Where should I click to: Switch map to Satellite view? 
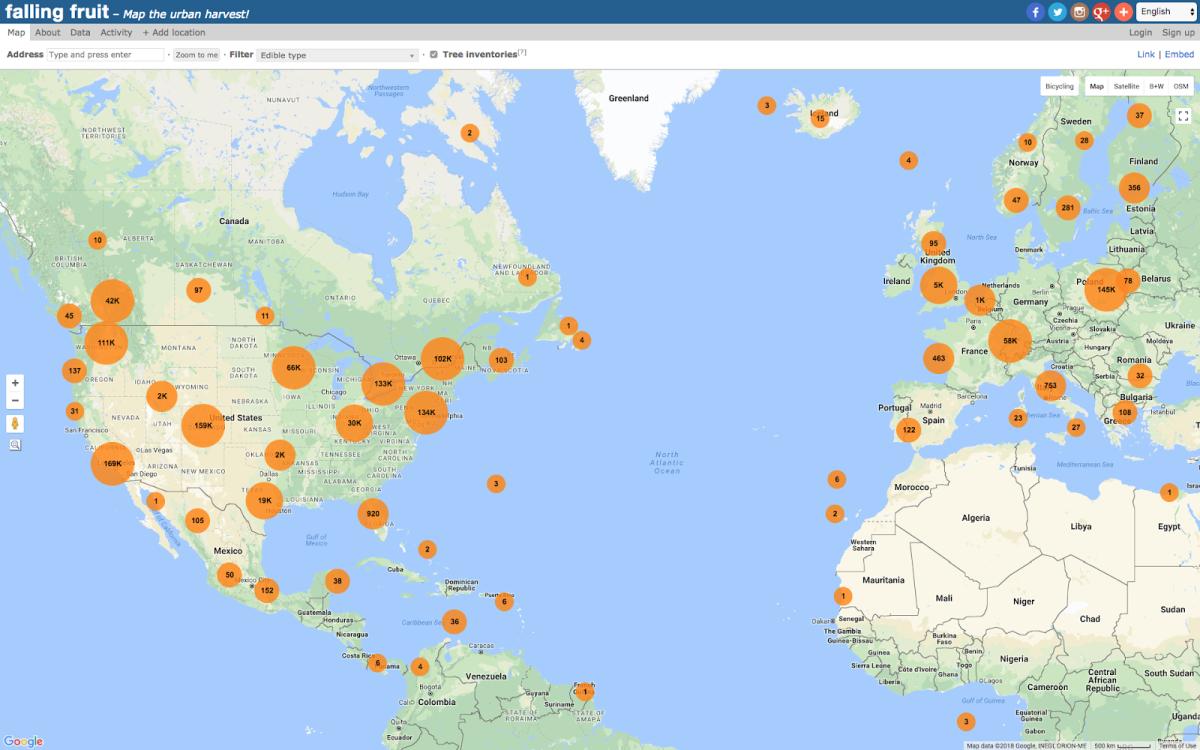coord(1126,87)
